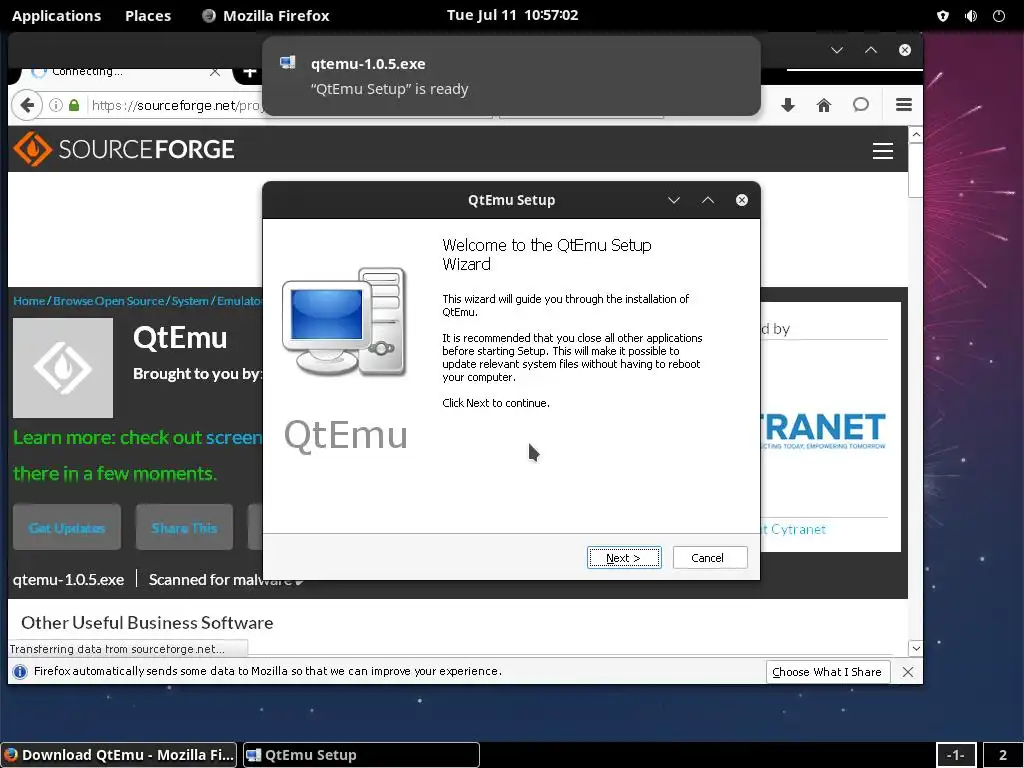The width and height of the screenshot is (1024, 768).
Task: Click the green padlock security icon
Action: point(74,105)
